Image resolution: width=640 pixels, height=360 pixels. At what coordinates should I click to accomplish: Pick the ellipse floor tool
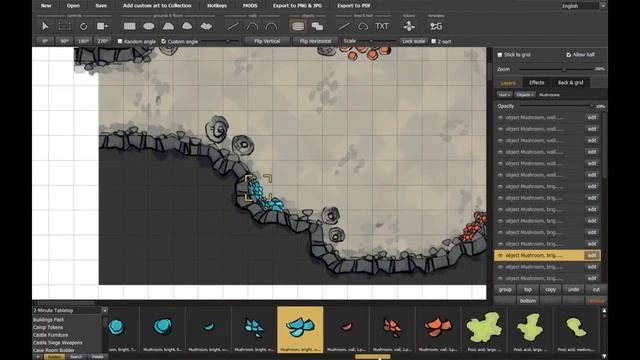click(149, 26)
